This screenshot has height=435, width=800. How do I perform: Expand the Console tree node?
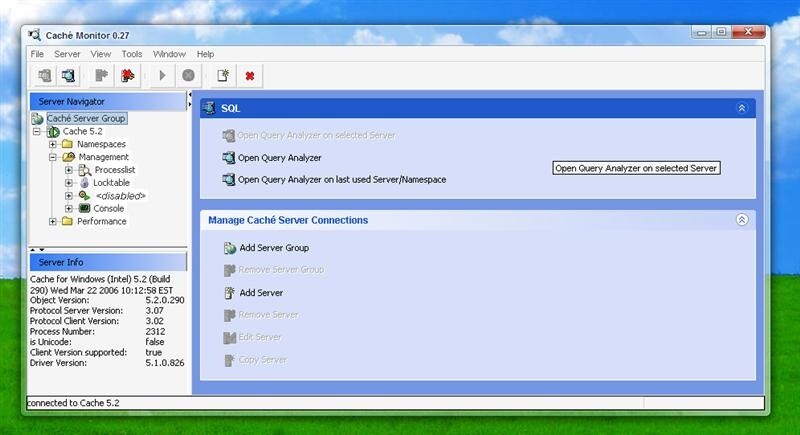point(69,208)
